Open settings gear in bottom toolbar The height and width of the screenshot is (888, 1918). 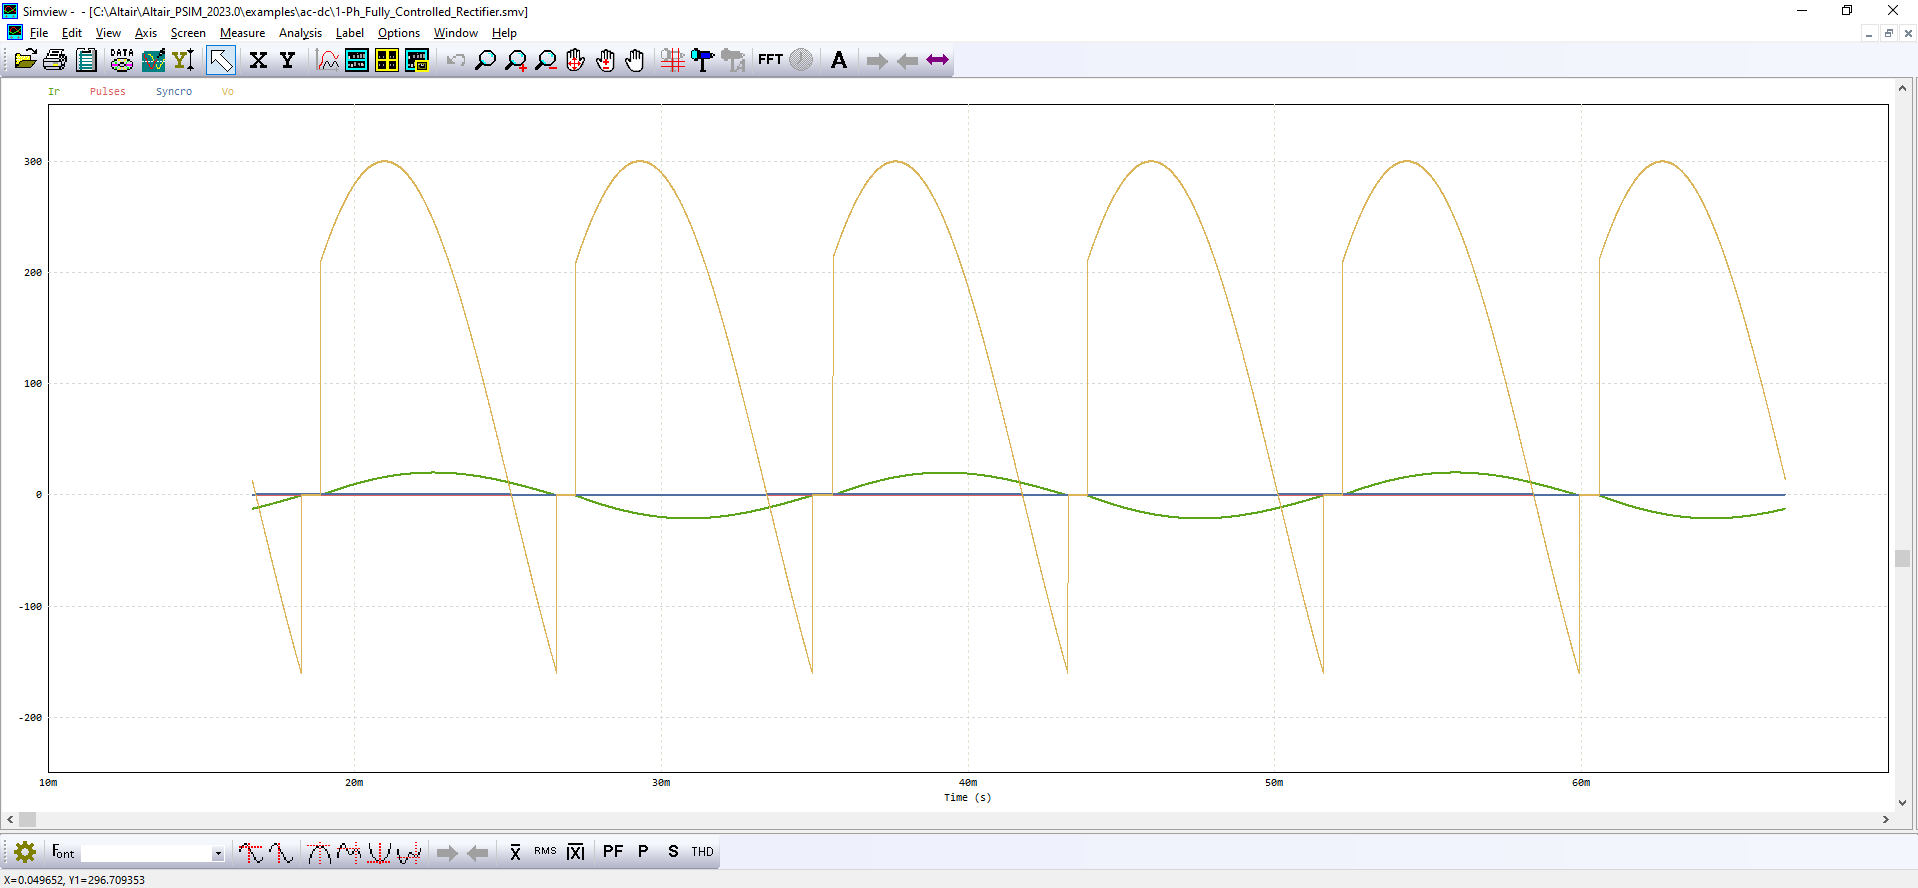pos(25,852)
